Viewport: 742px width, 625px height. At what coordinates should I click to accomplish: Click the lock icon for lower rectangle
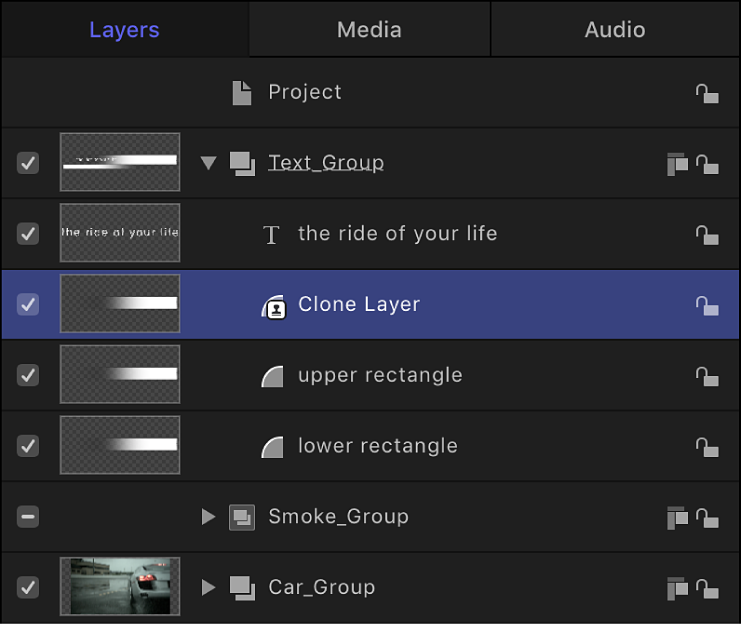coord(707,447)
